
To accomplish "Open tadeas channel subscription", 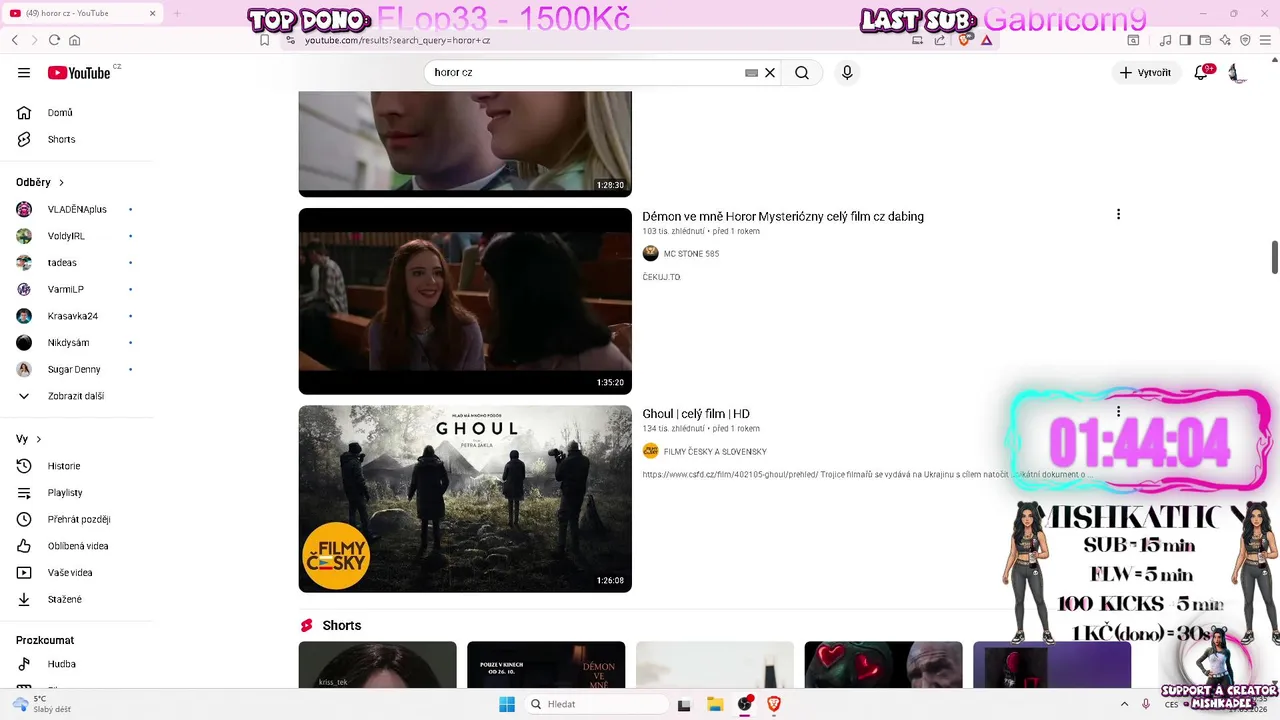I will 76,262.
